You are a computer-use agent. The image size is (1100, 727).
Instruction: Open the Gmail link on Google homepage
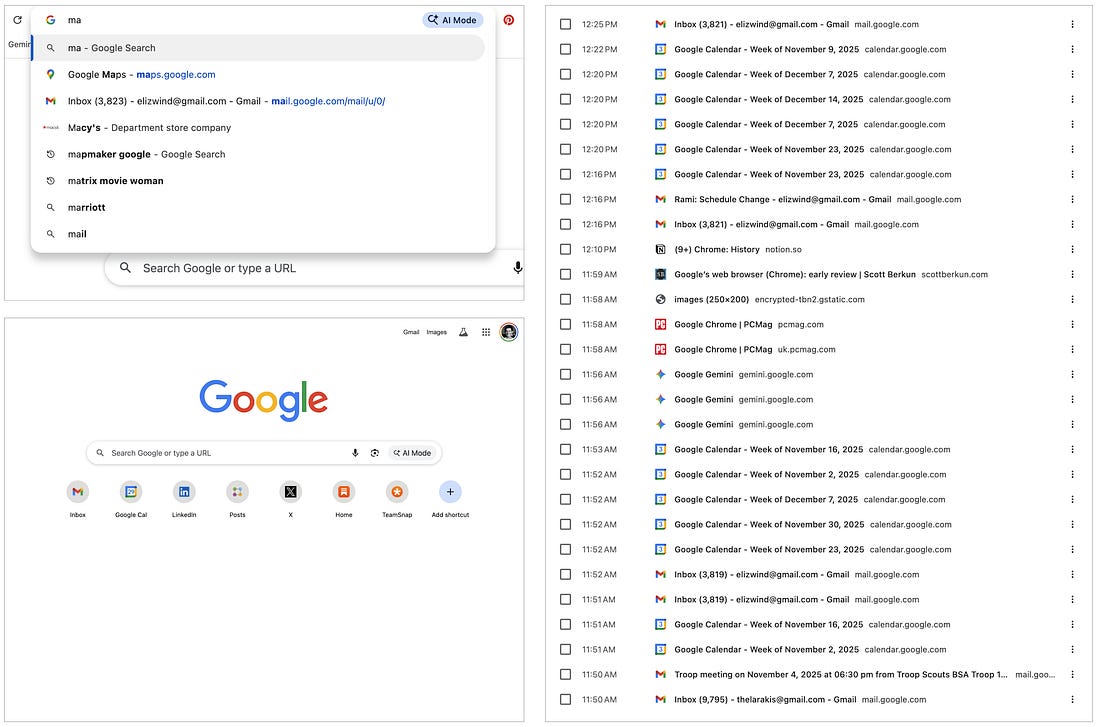coord(411,333)
